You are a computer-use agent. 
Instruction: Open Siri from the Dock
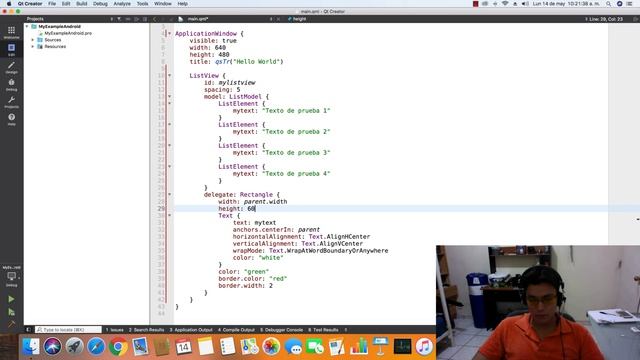point(53,347)
